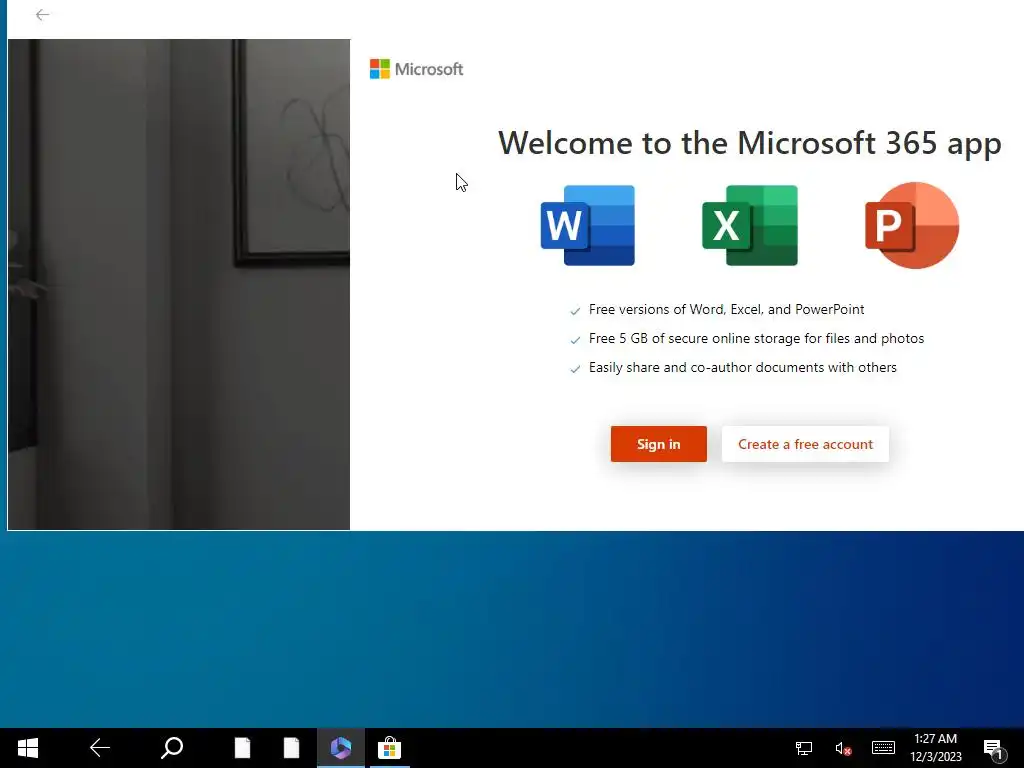Click the taskbar back arrow
The image size is (1024, 768).
point(99,748)
